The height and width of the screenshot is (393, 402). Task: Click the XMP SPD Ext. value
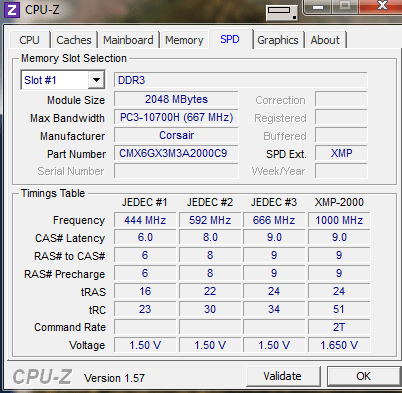click(x=341, y=153)
